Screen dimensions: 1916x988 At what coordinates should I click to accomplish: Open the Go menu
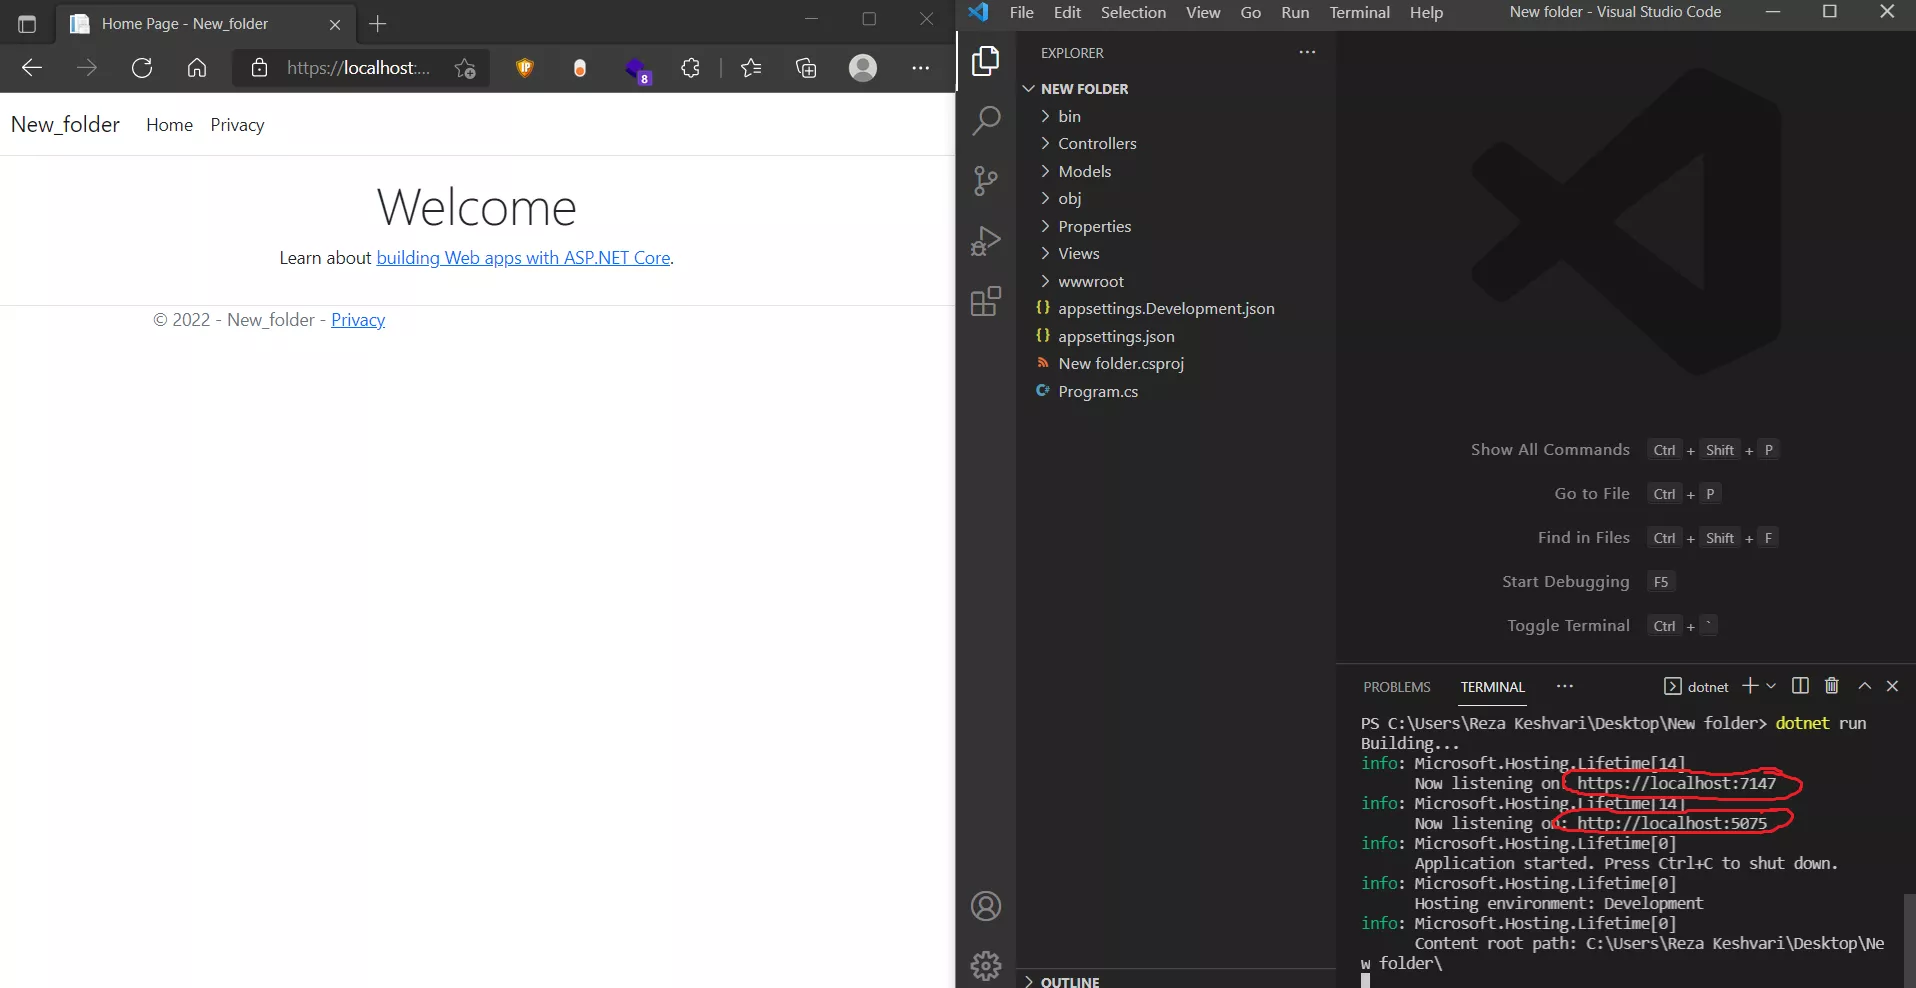coord(1250,12)
